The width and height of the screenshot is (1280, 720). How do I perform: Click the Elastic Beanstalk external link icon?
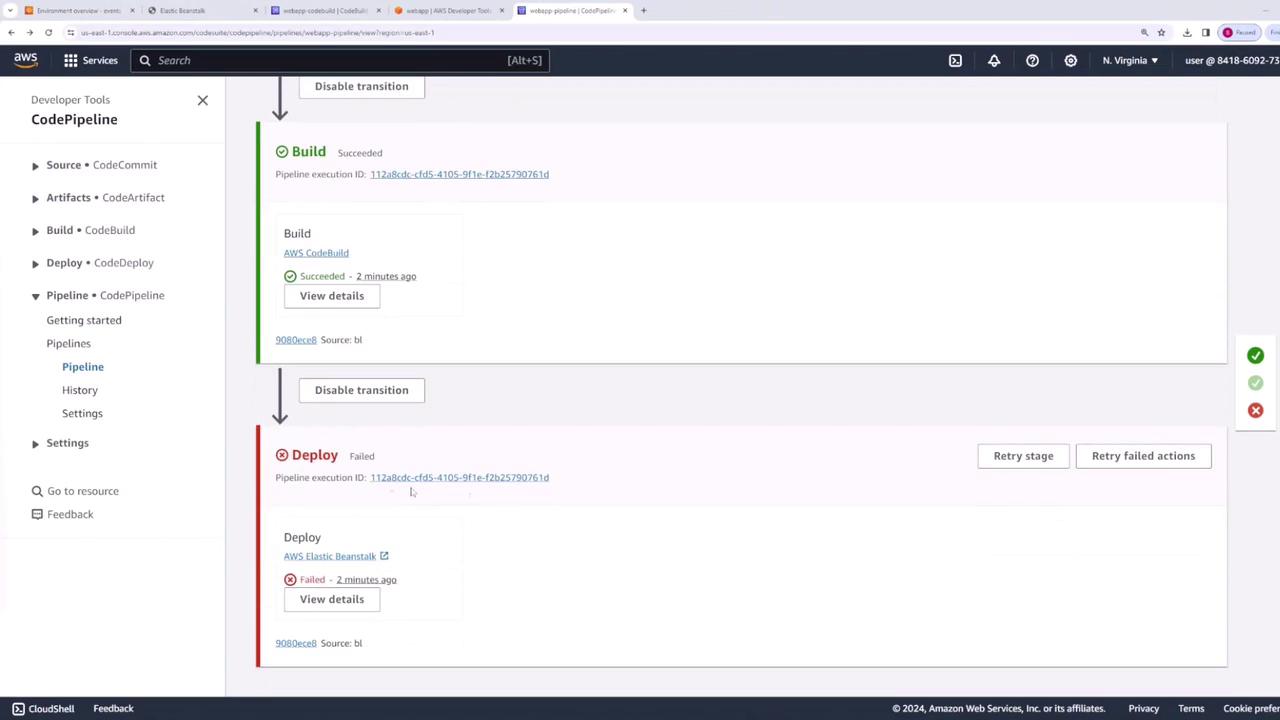click(384, 556)
